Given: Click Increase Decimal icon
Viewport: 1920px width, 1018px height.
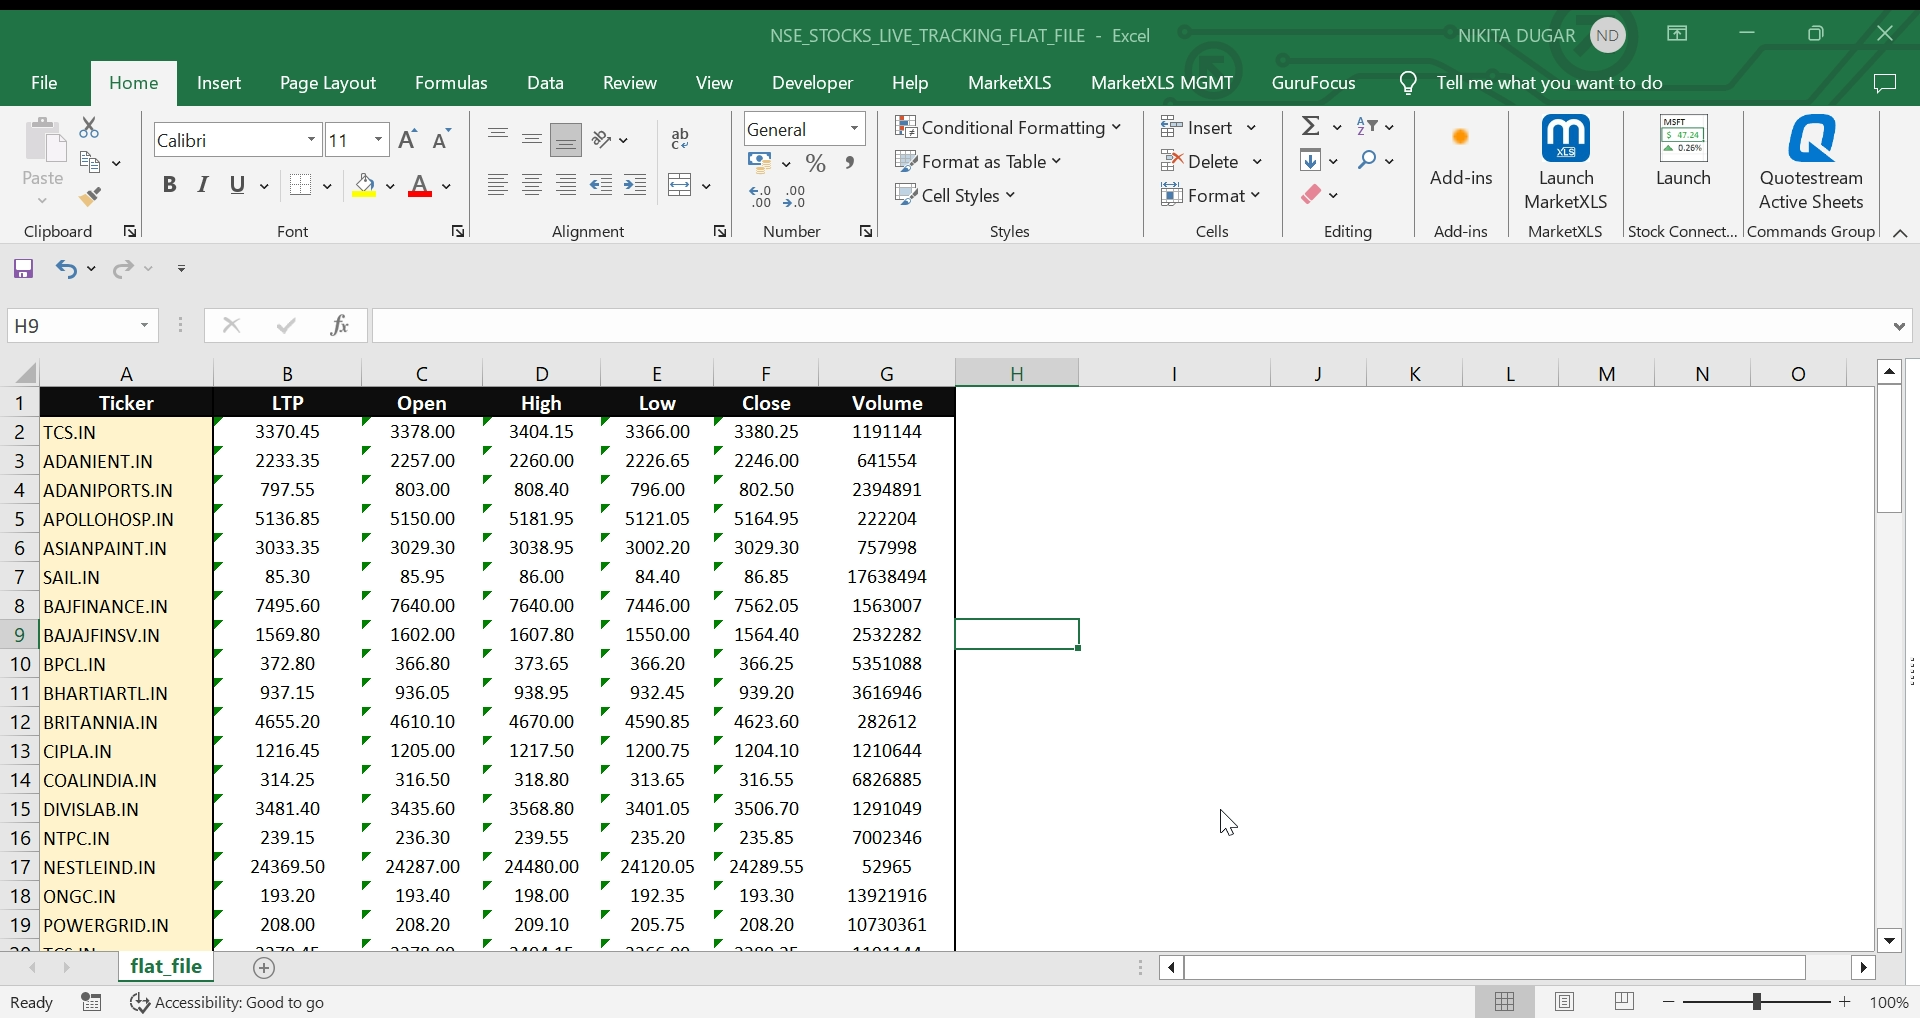Looking at the screenshot, I should (760, 196).
